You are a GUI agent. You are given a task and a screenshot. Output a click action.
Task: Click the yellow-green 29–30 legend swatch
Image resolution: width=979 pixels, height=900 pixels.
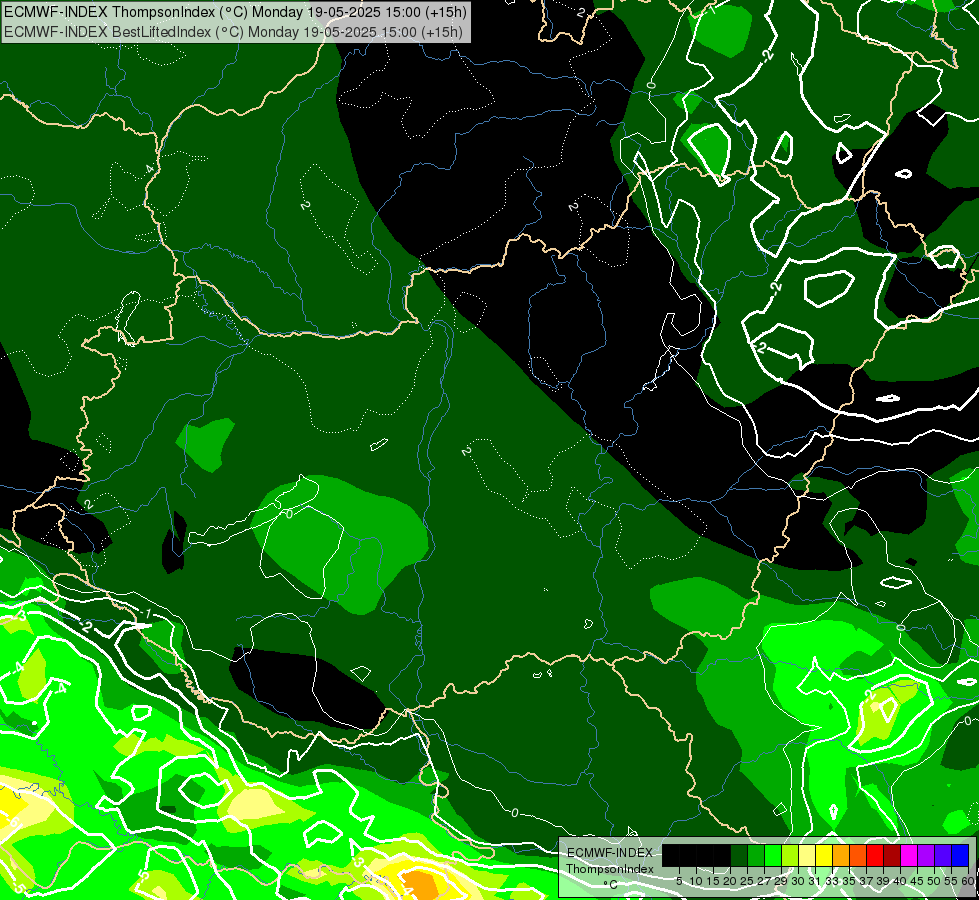[790, 855]
